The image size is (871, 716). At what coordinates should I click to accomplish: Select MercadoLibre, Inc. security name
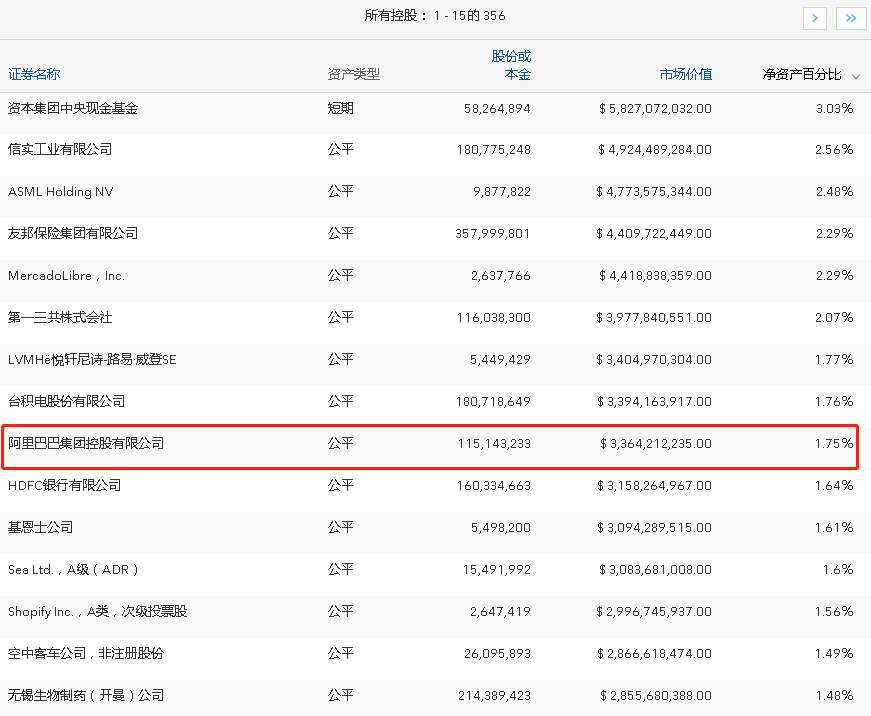click(66, 276)
